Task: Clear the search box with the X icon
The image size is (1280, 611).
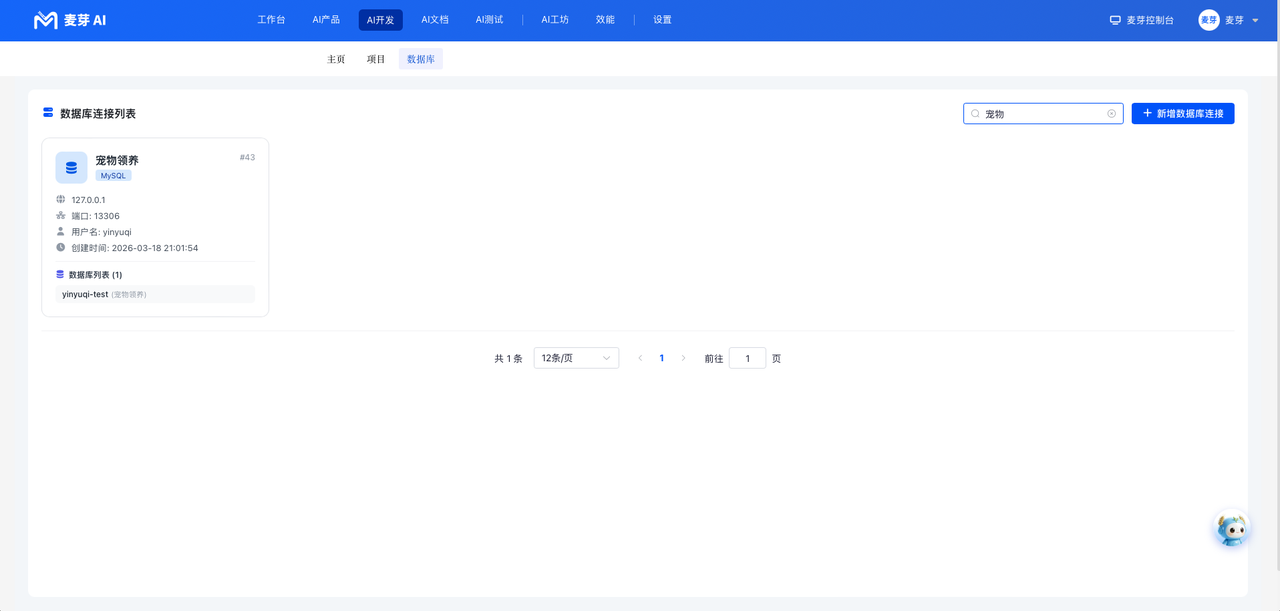Action: (1111, 114)
